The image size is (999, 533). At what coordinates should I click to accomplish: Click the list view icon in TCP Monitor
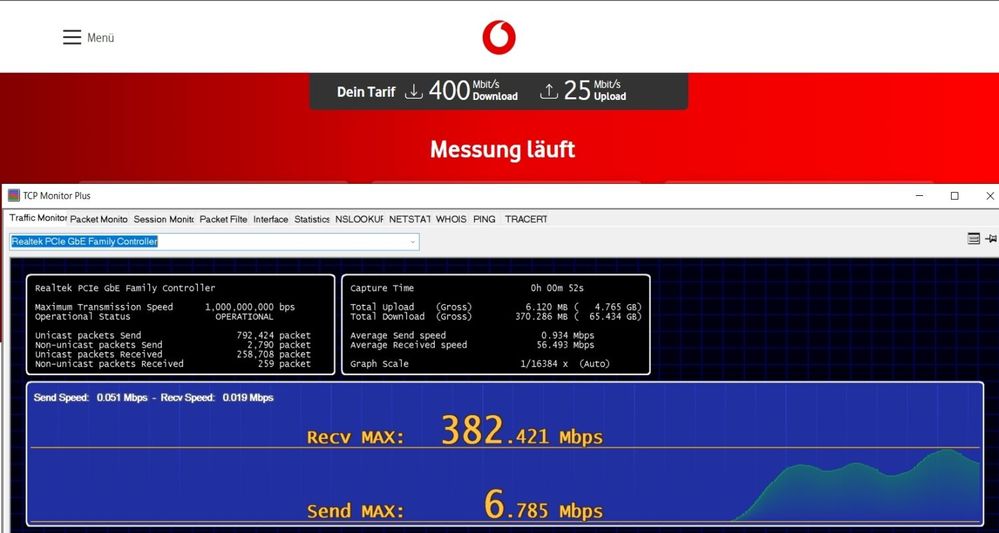coord(974,239)
